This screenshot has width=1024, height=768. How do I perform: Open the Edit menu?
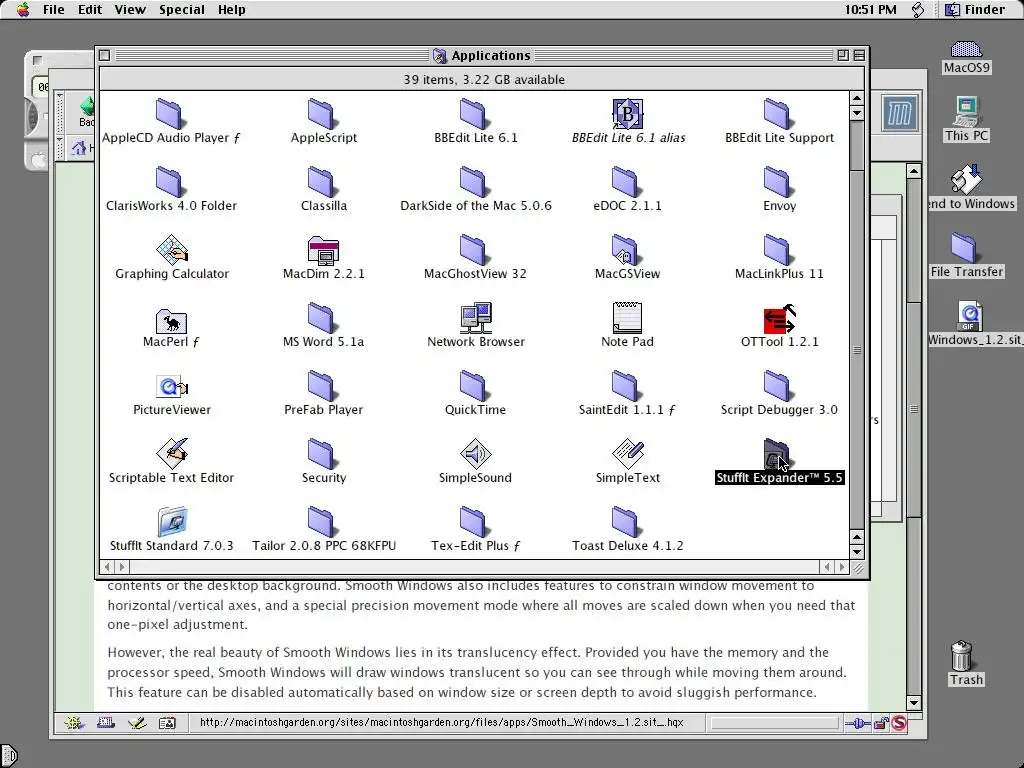[x=89, y=9]
